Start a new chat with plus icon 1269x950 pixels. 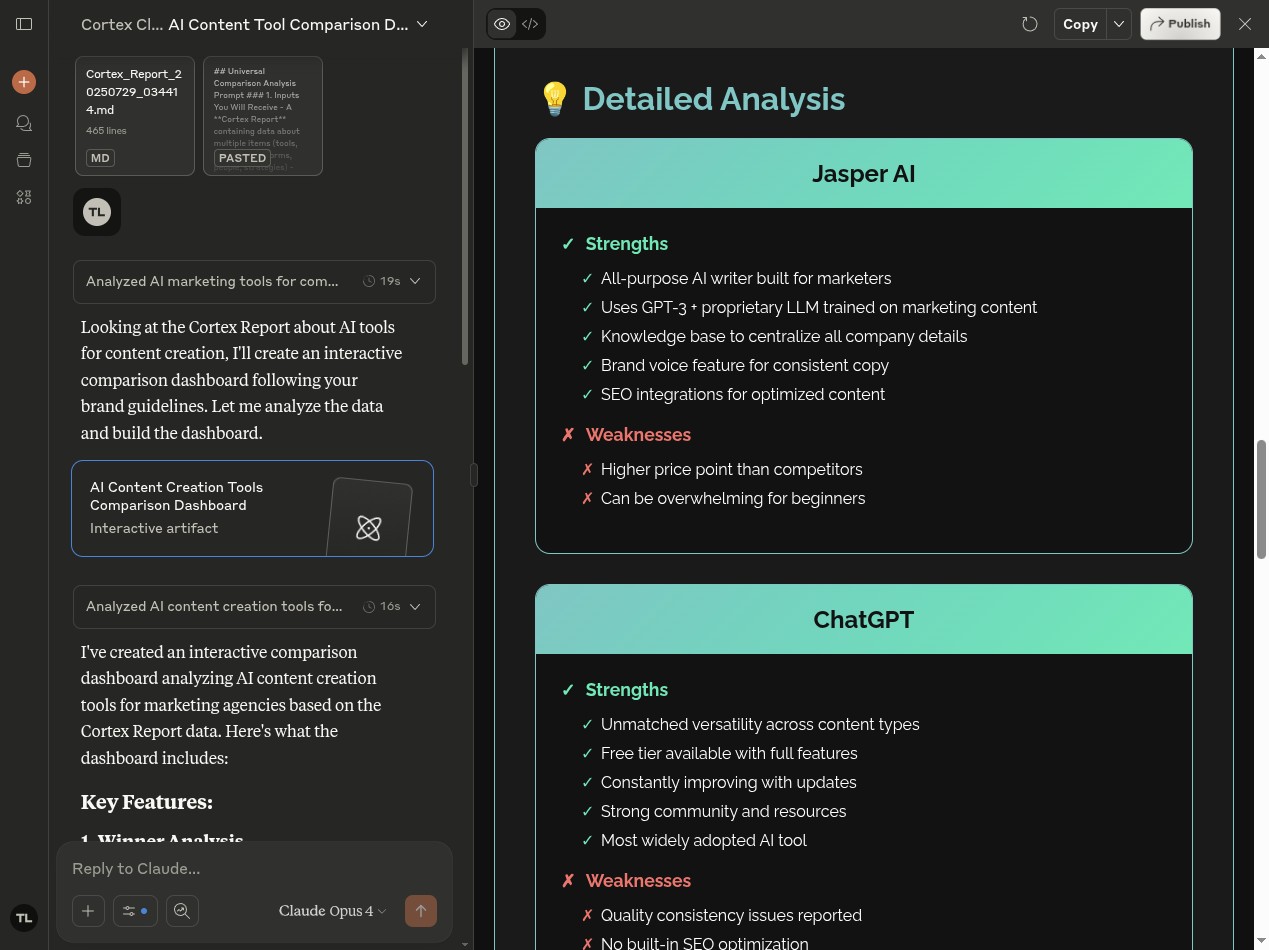[x=24, y=82]
